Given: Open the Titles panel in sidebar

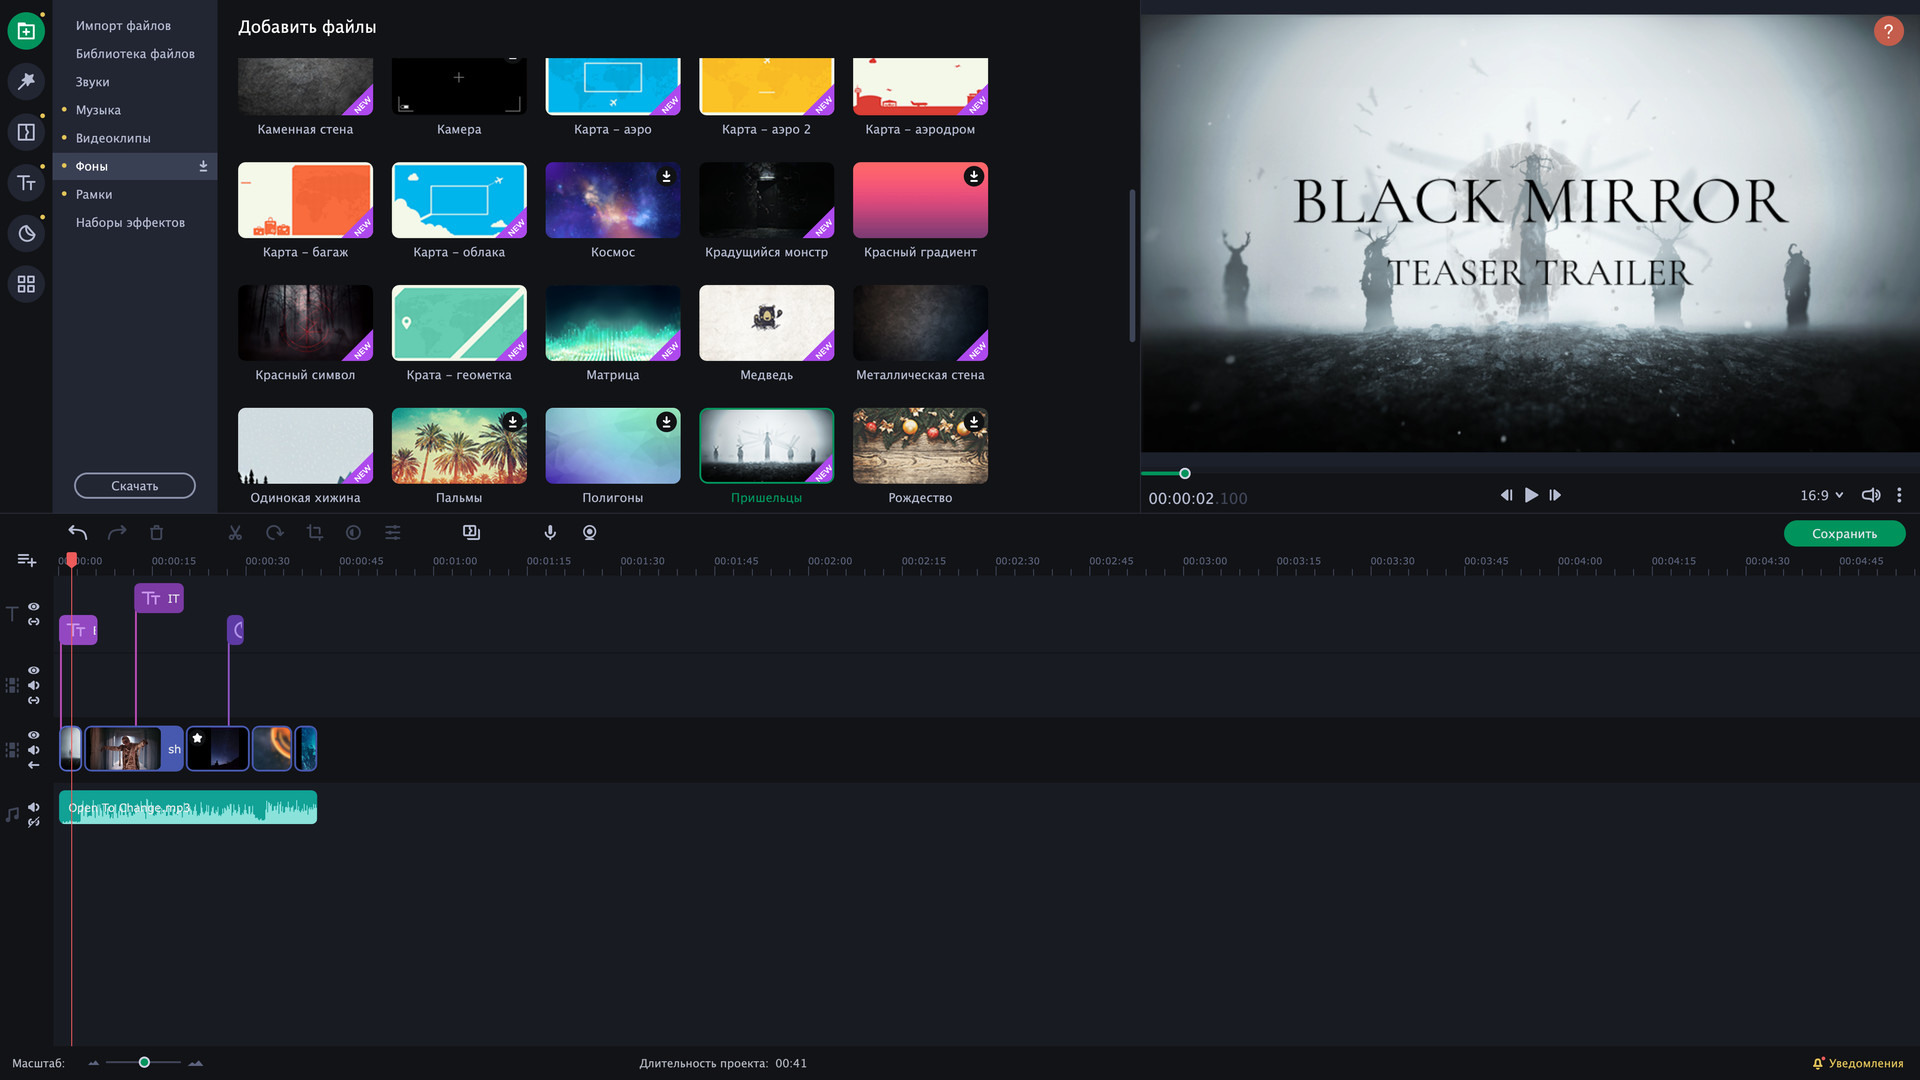Looking at the screenshot, I should click(x=26, y=183).
